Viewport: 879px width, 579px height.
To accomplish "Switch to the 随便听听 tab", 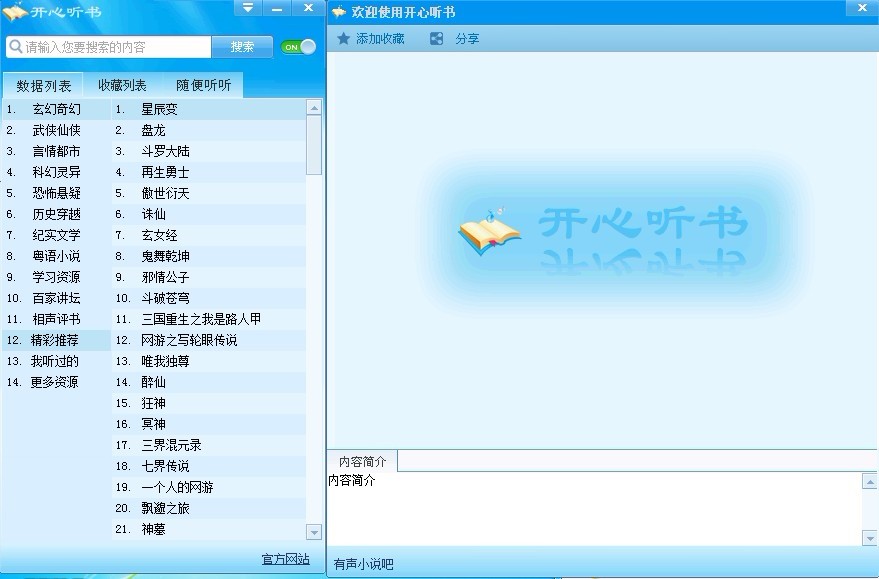I will point(203,85).
